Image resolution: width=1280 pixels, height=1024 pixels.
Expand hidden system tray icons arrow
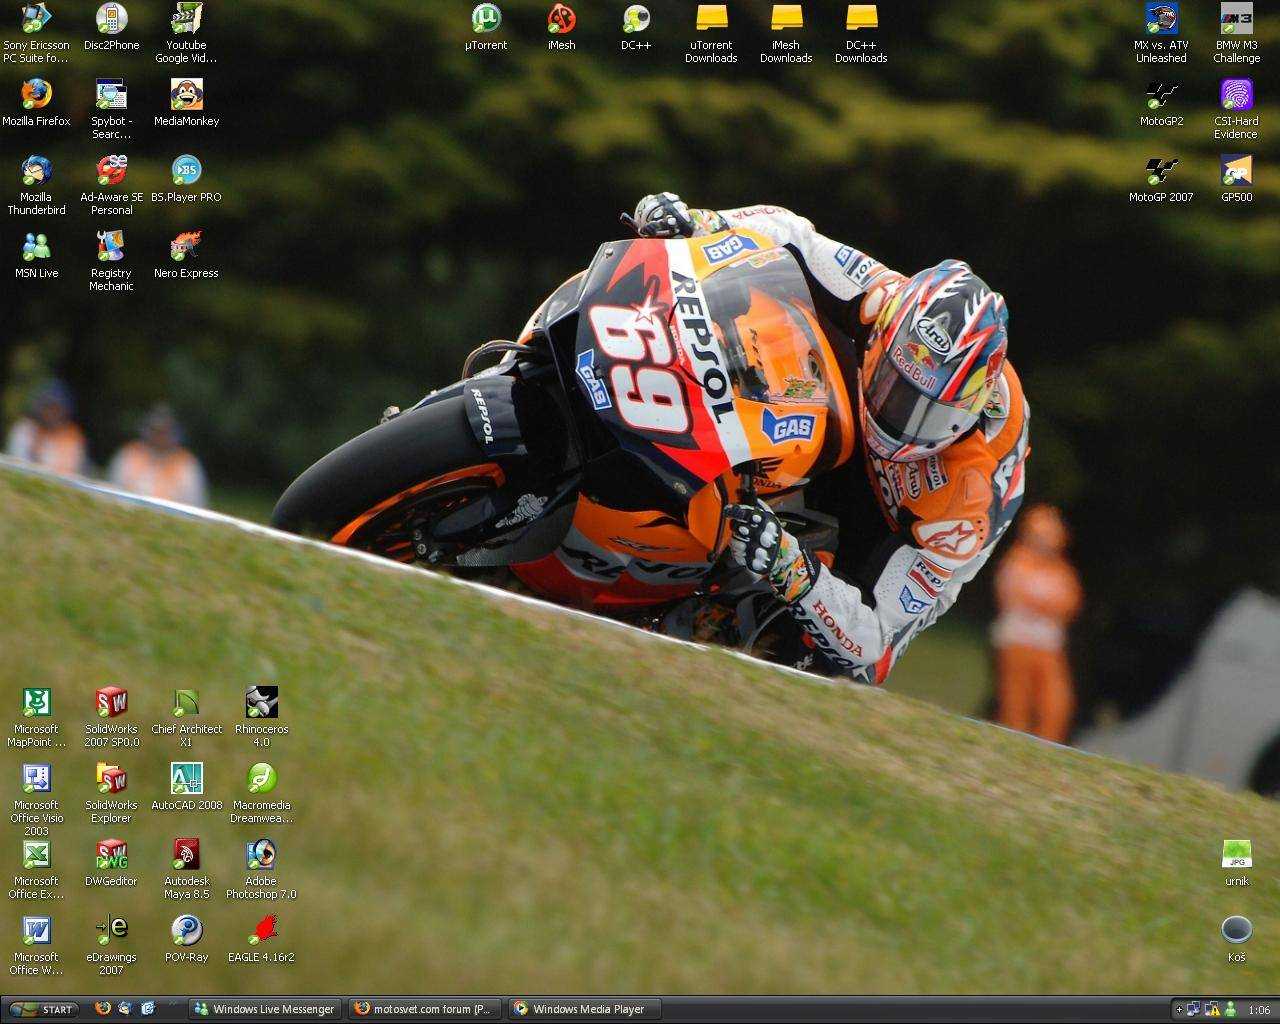[1179, 1010]
